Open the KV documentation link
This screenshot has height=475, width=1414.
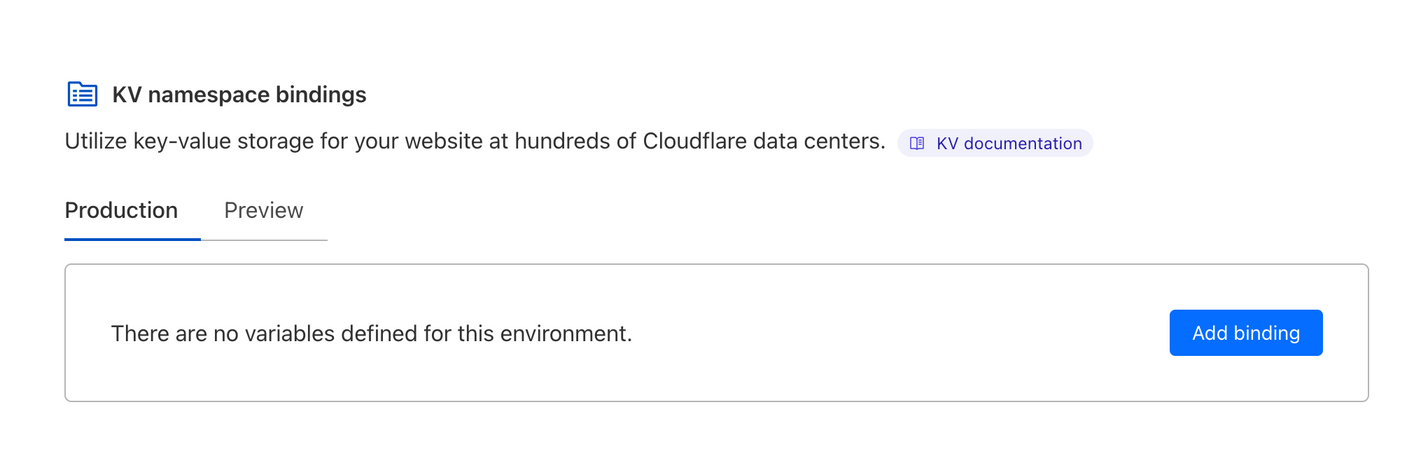click(1008, 144)
